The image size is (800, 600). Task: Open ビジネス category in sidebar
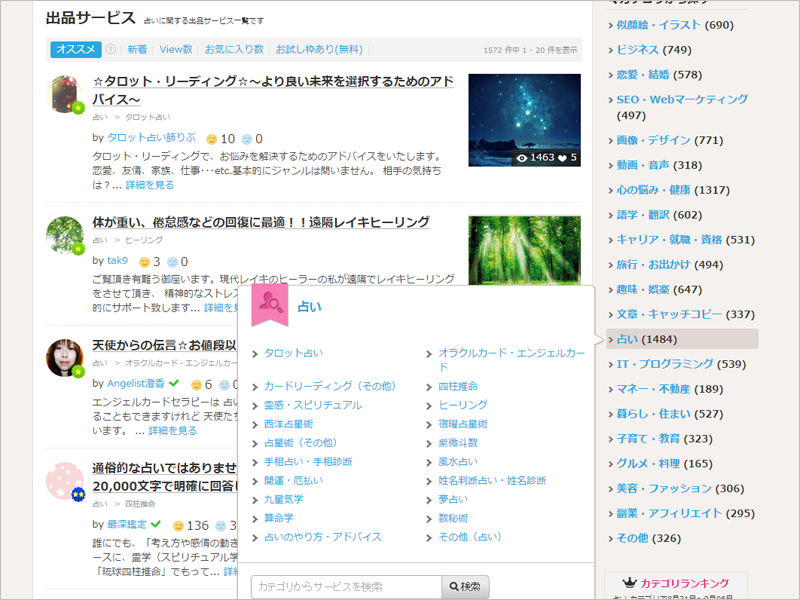tap(638, 49)
